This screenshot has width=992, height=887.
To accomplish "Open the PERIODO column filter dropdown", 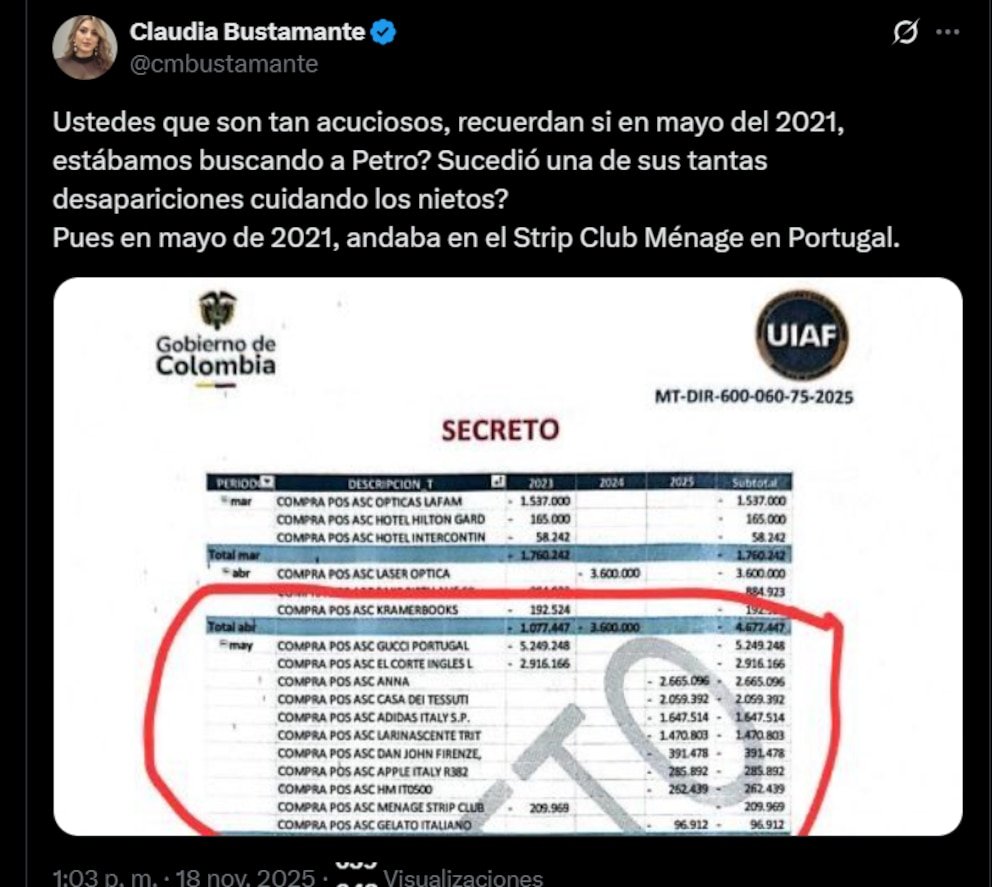I will click(268, 482).
